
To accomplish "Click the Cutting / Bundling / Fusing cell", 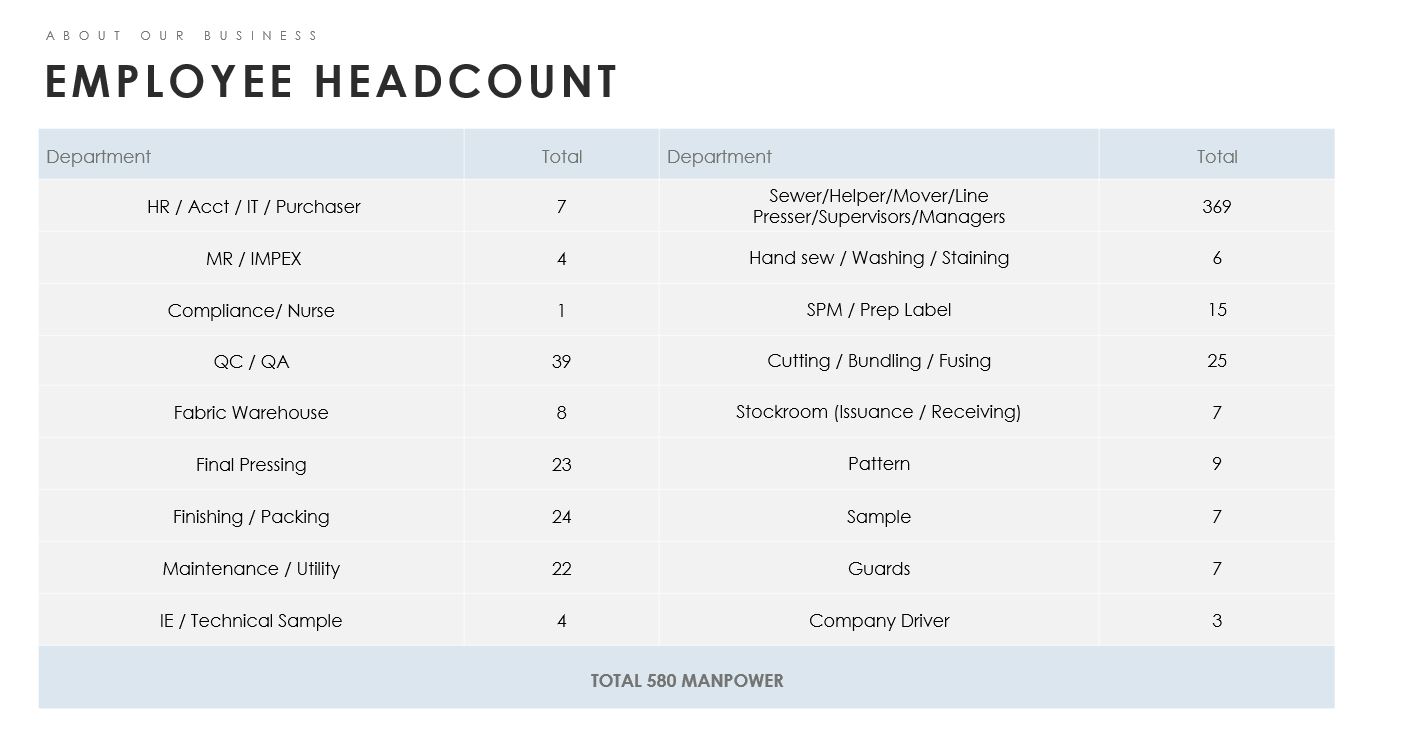I will [878, 361].
